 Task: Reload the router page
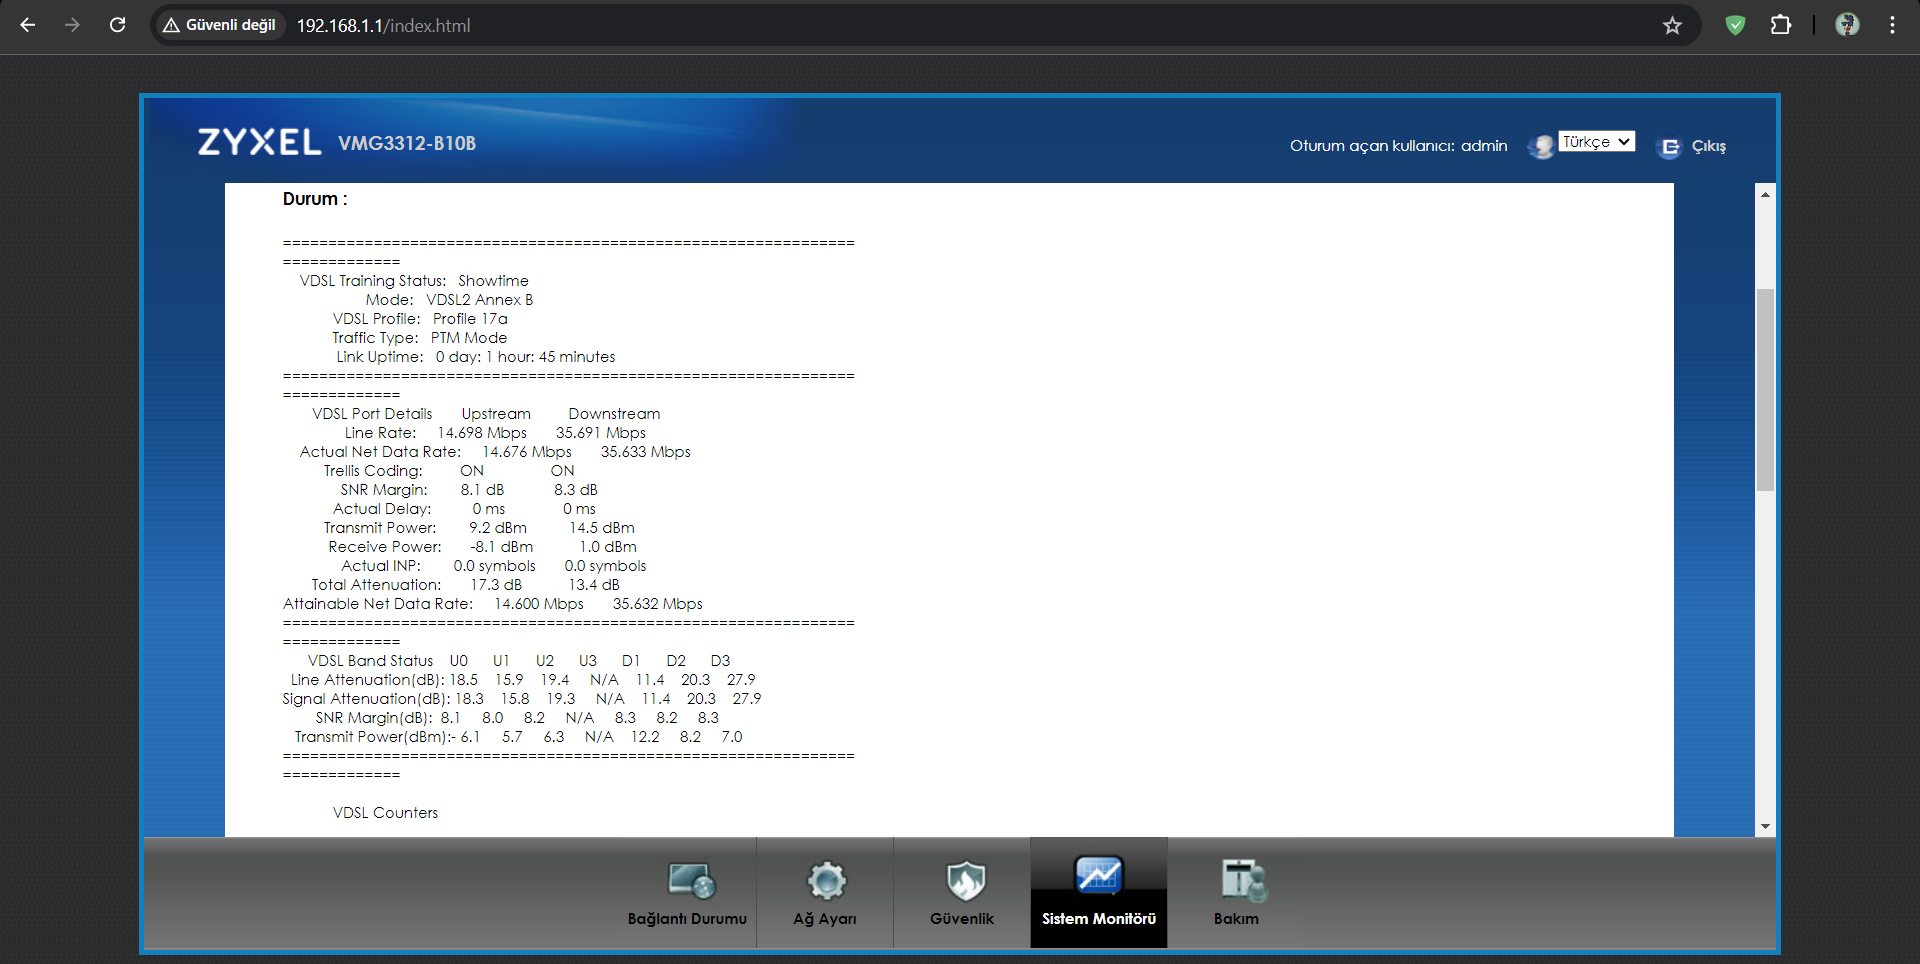(118, 25)
